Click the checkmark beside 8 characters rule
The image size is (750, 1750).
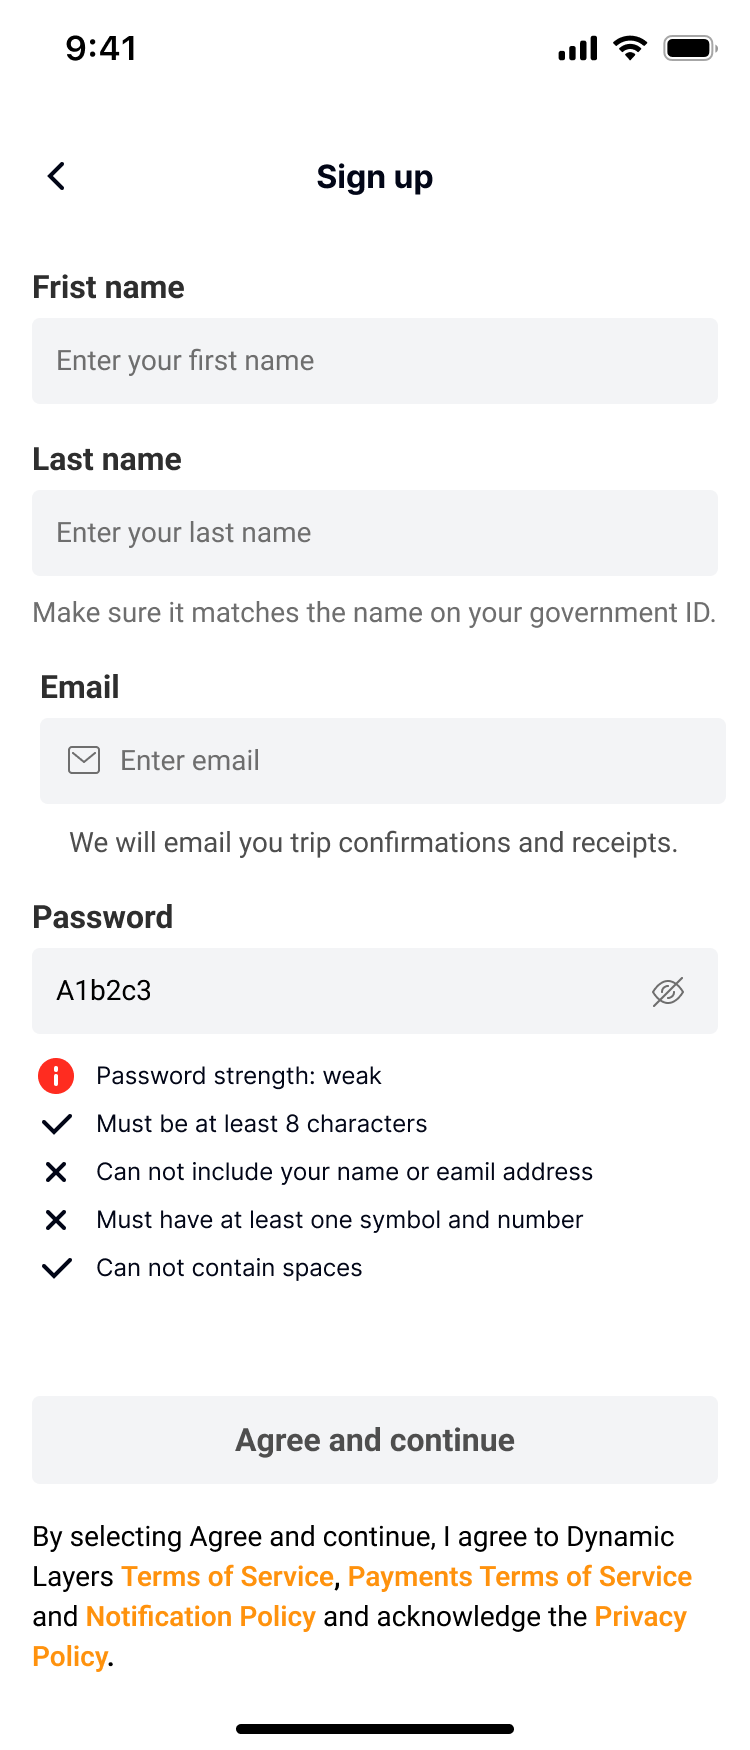point(56,1123)
